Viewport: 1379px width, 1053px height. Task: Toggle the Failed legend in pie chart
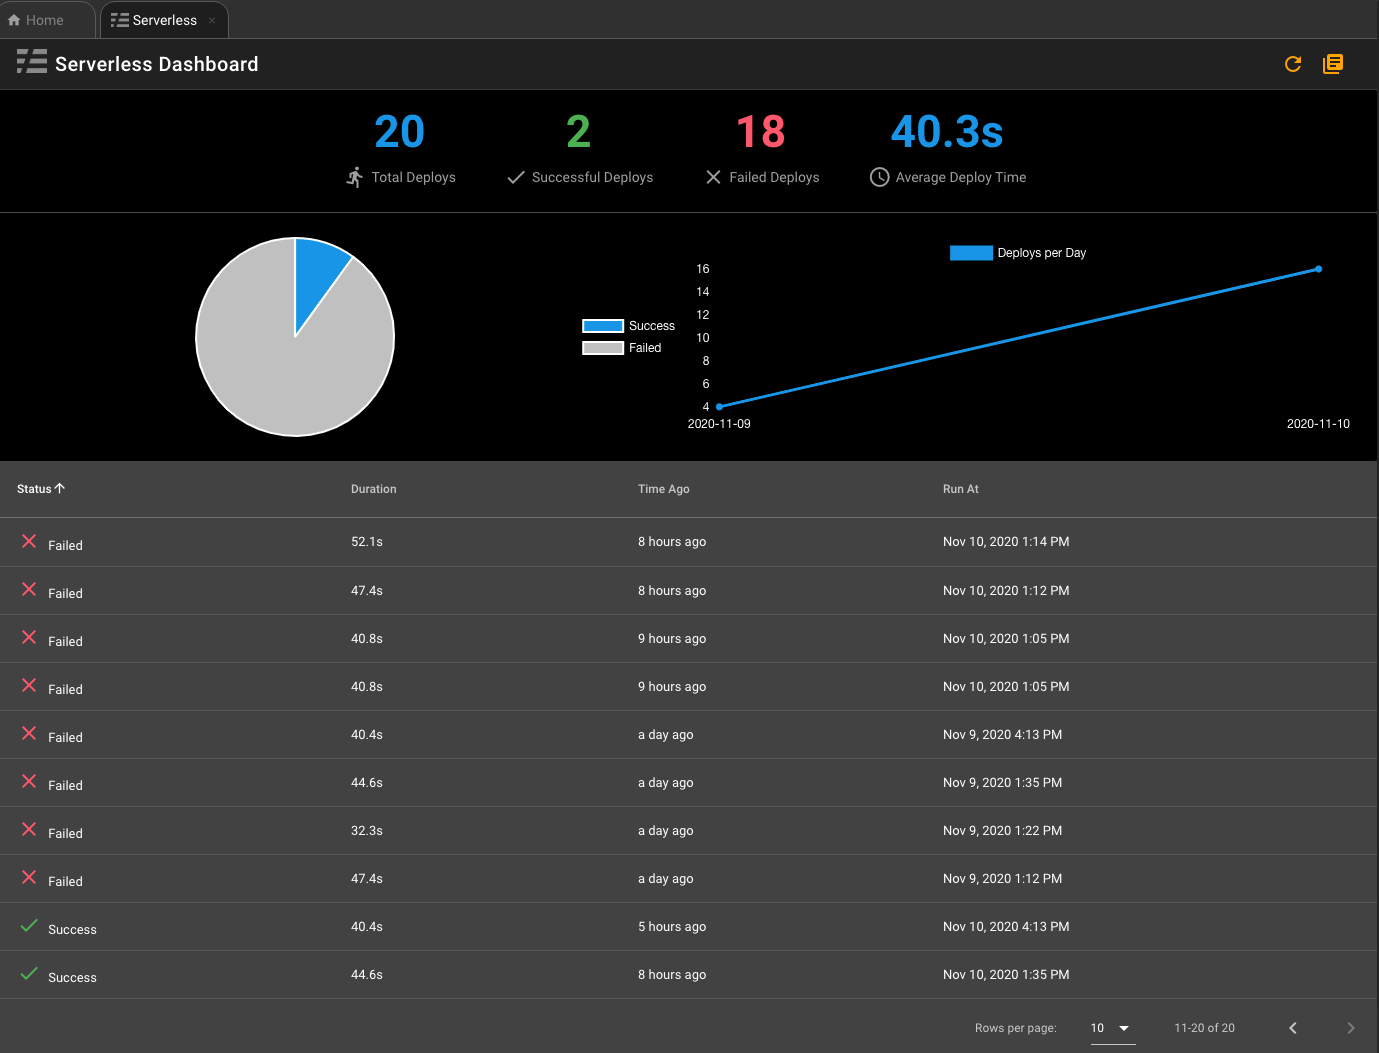(x=603, y=348)
